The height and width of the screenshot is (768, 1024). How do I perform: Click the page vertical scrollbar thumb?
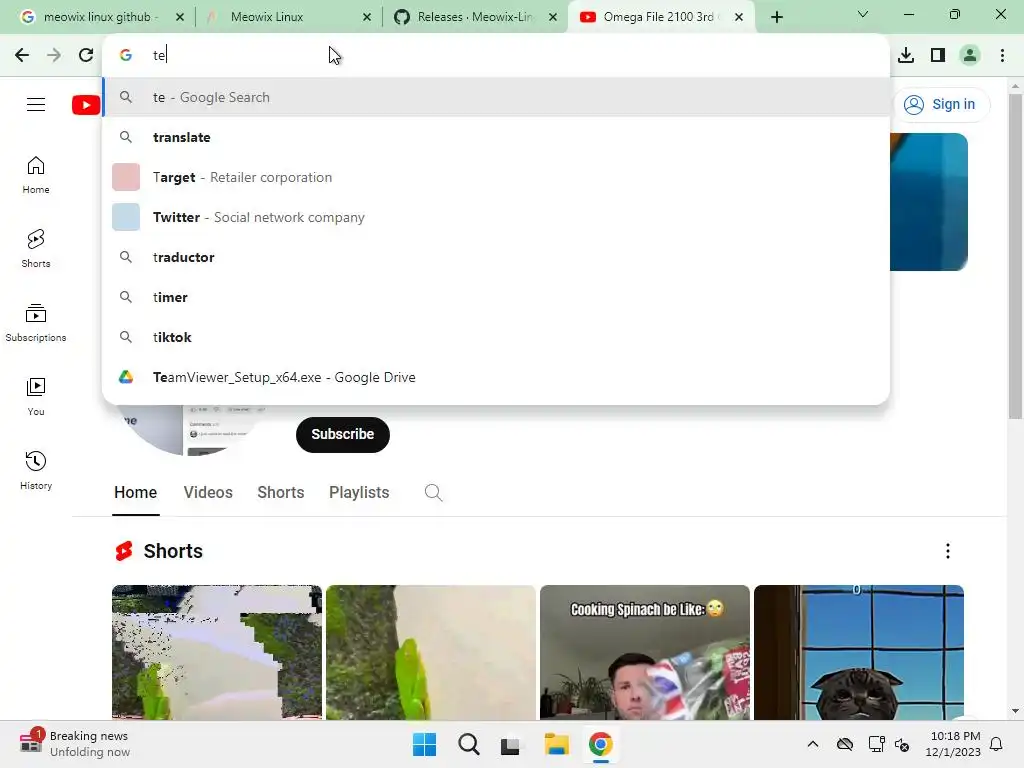point(1015,256)
